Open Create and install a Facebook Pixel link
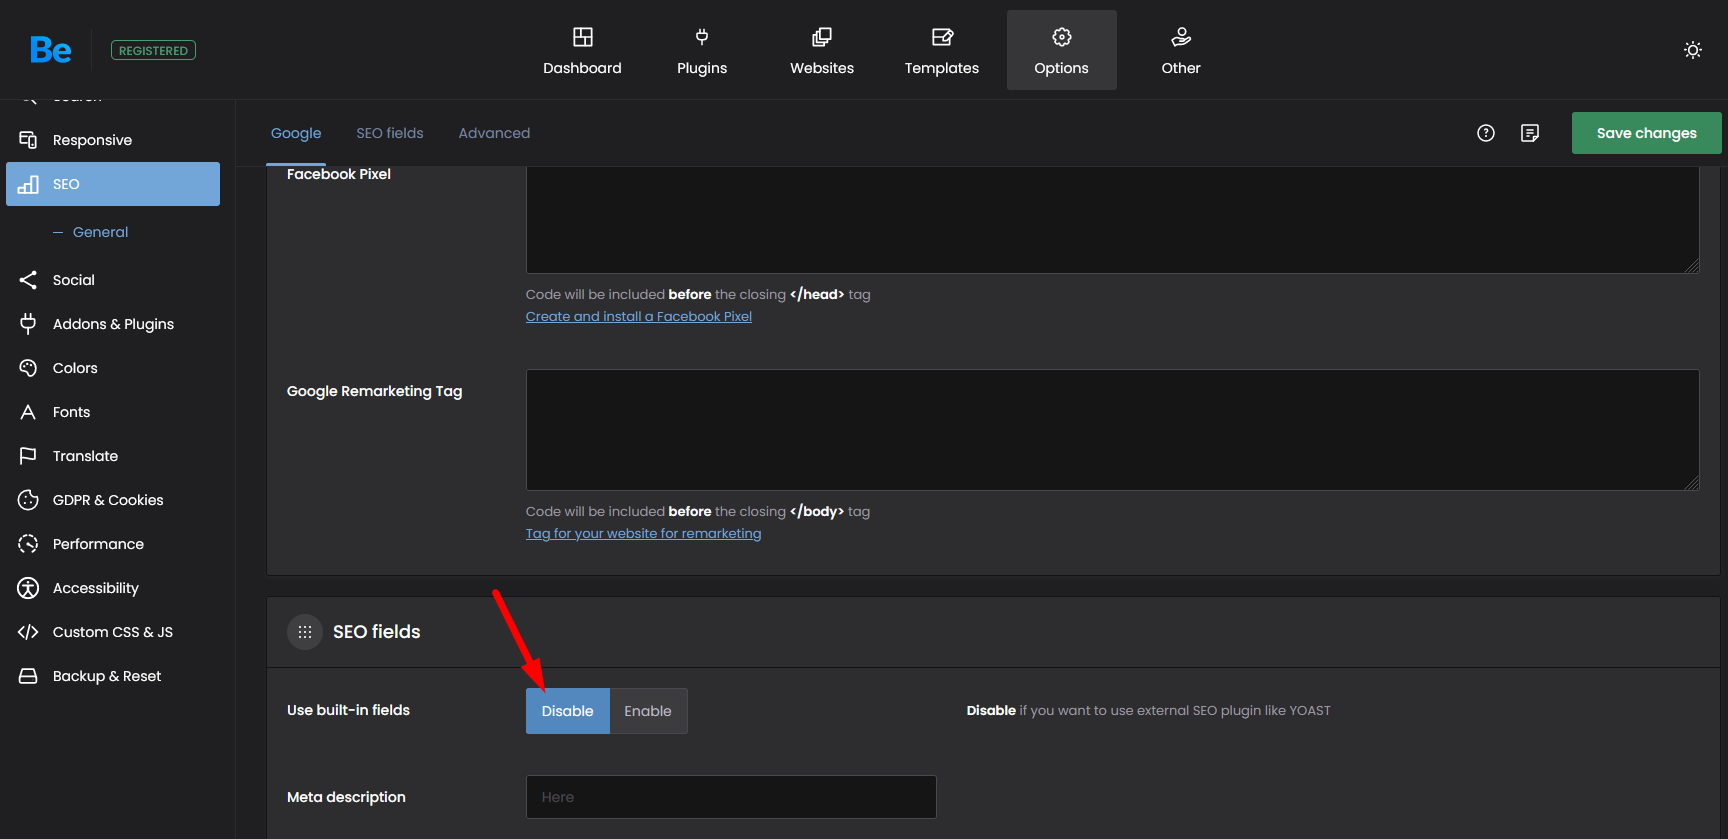1728x839 pixels. pos(639,316)
